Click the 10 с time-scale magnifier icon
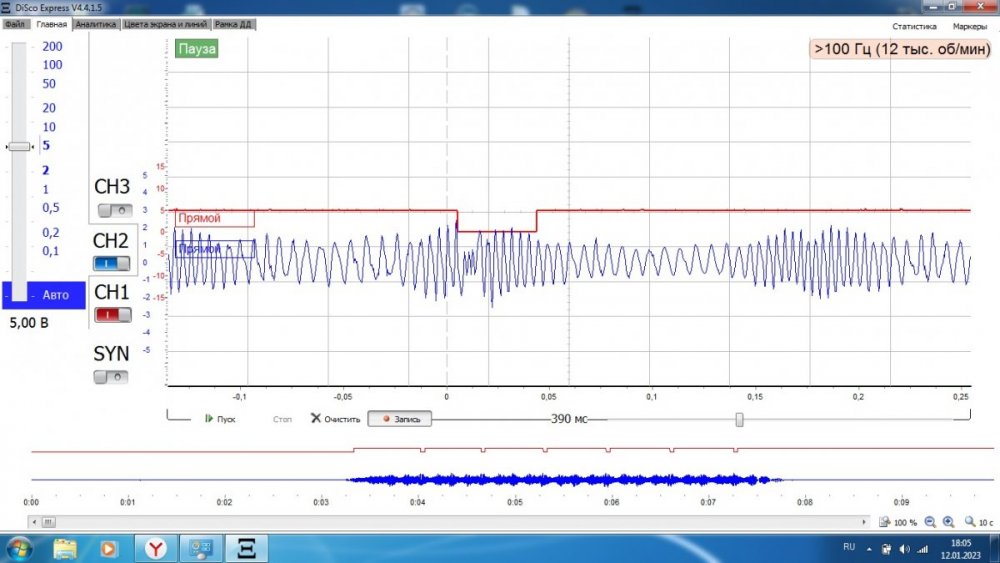The width and height of the screenshot is (1000, 563). tap(969, 522)
